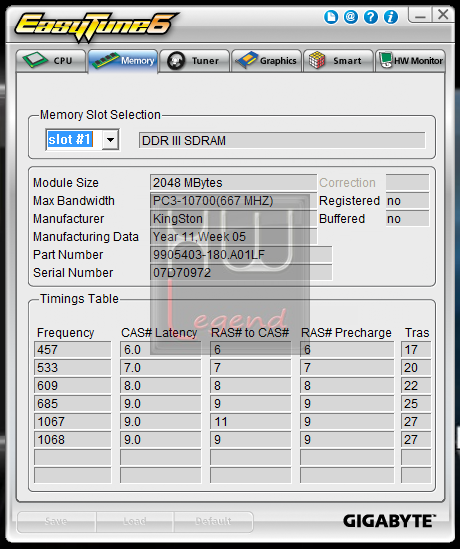Open help with the question mark icon
Viewport: 460px width, 549px height.
[x=371, y=17]
